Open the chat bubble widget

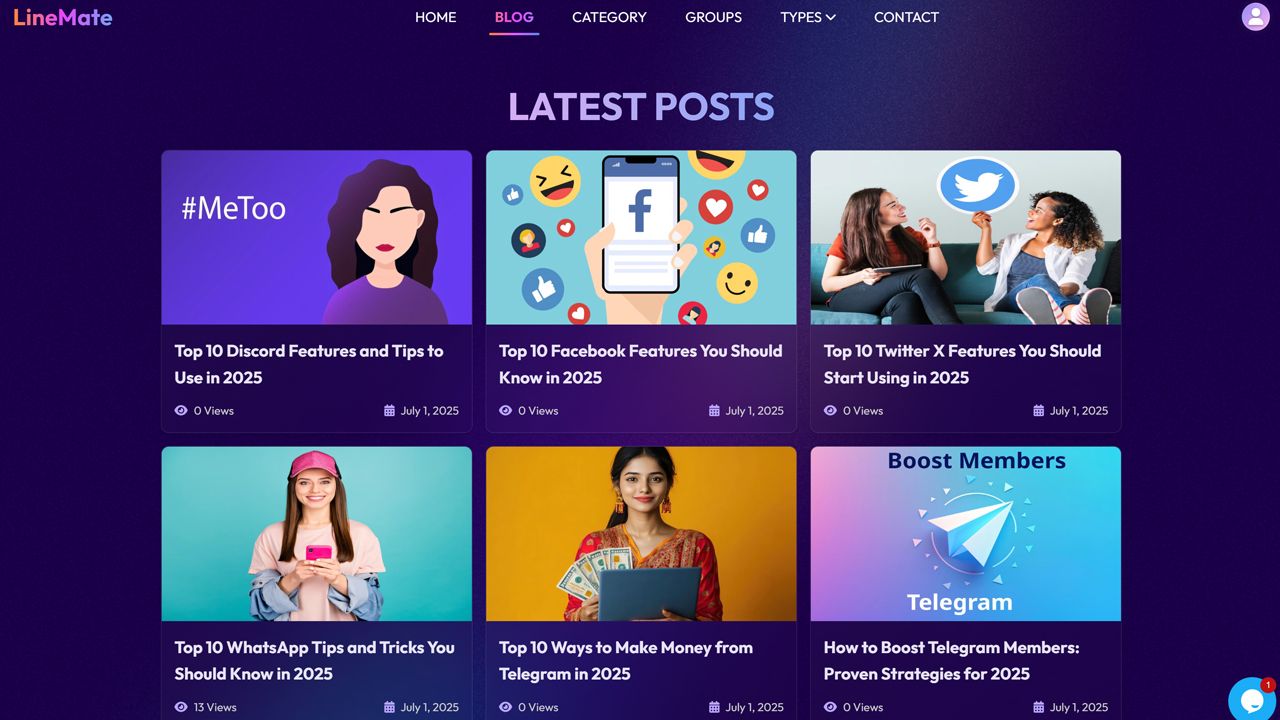(x=1252, y=699)
